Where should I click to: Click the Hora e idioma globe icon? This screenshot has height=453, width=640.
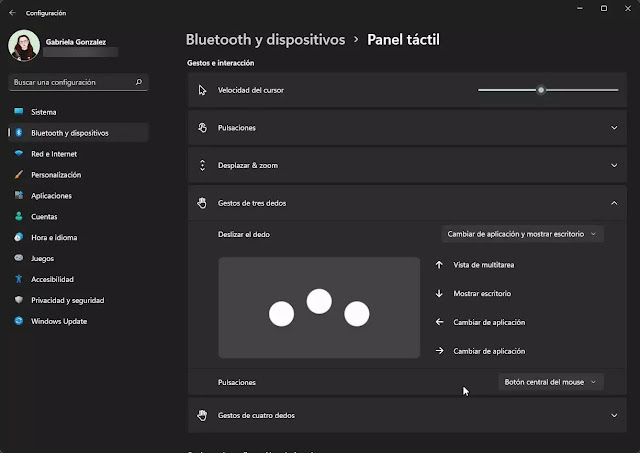click(x=19, y=237)
